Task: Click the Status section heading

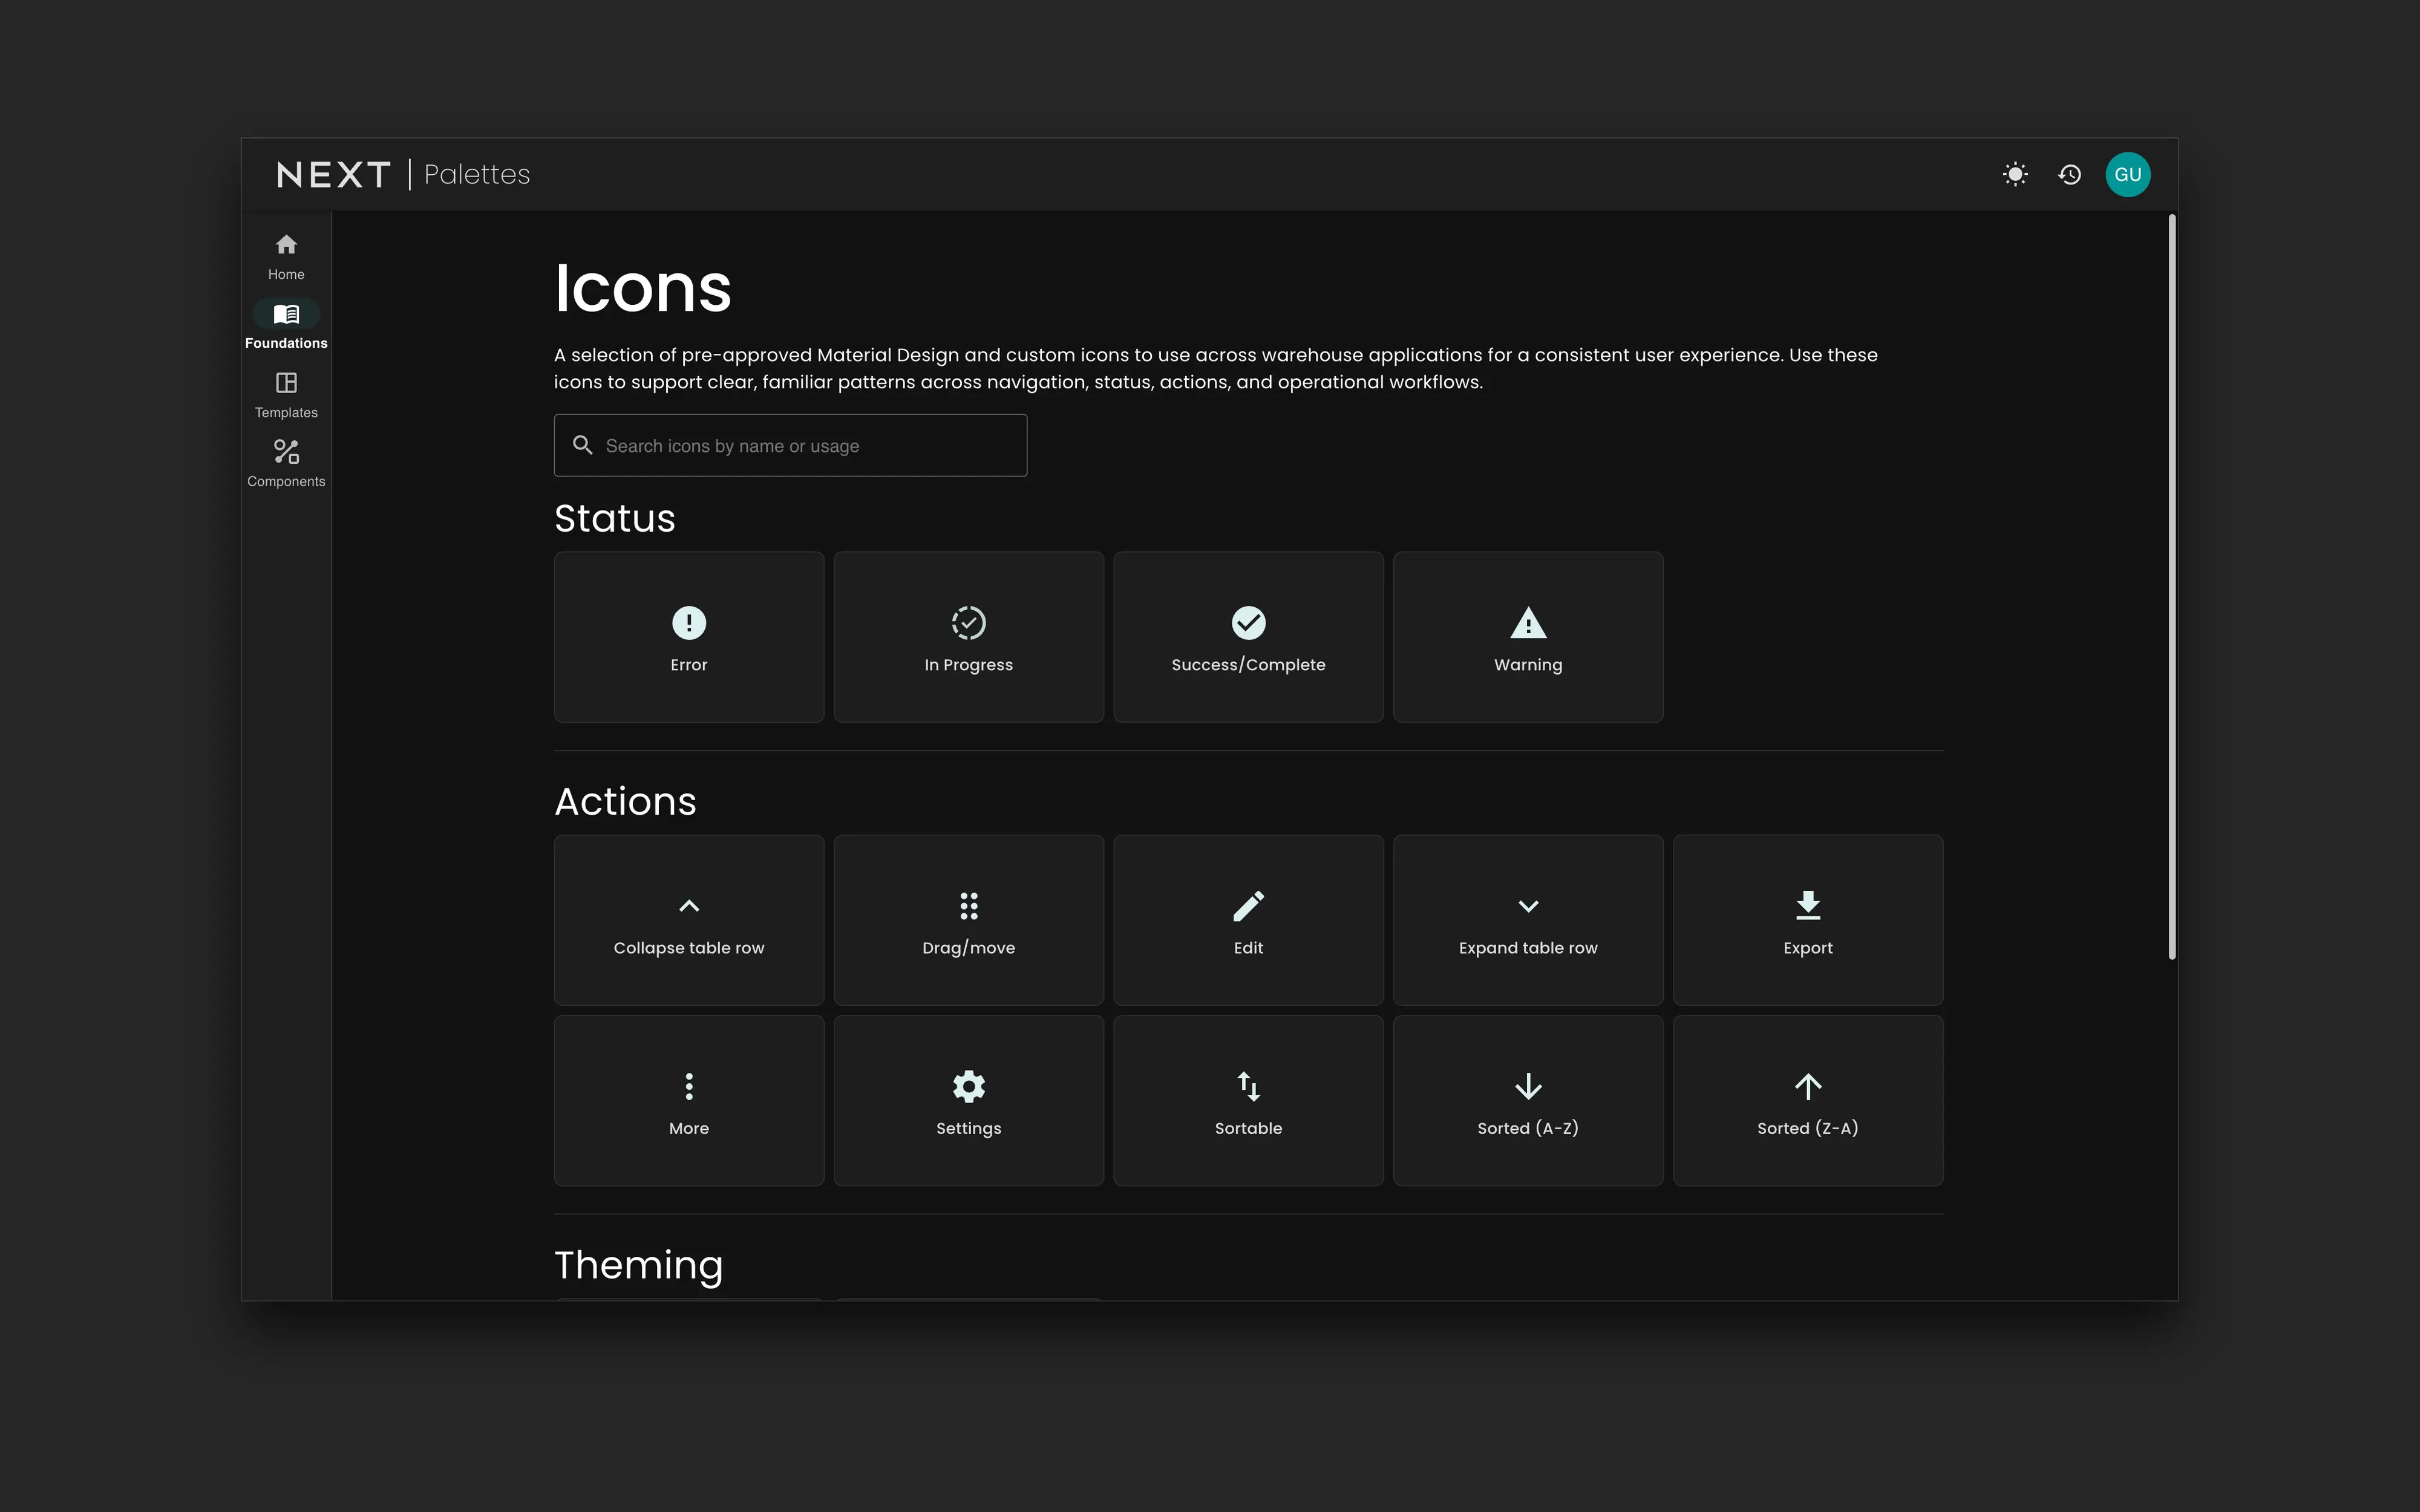Action: [x=615, y=518]
